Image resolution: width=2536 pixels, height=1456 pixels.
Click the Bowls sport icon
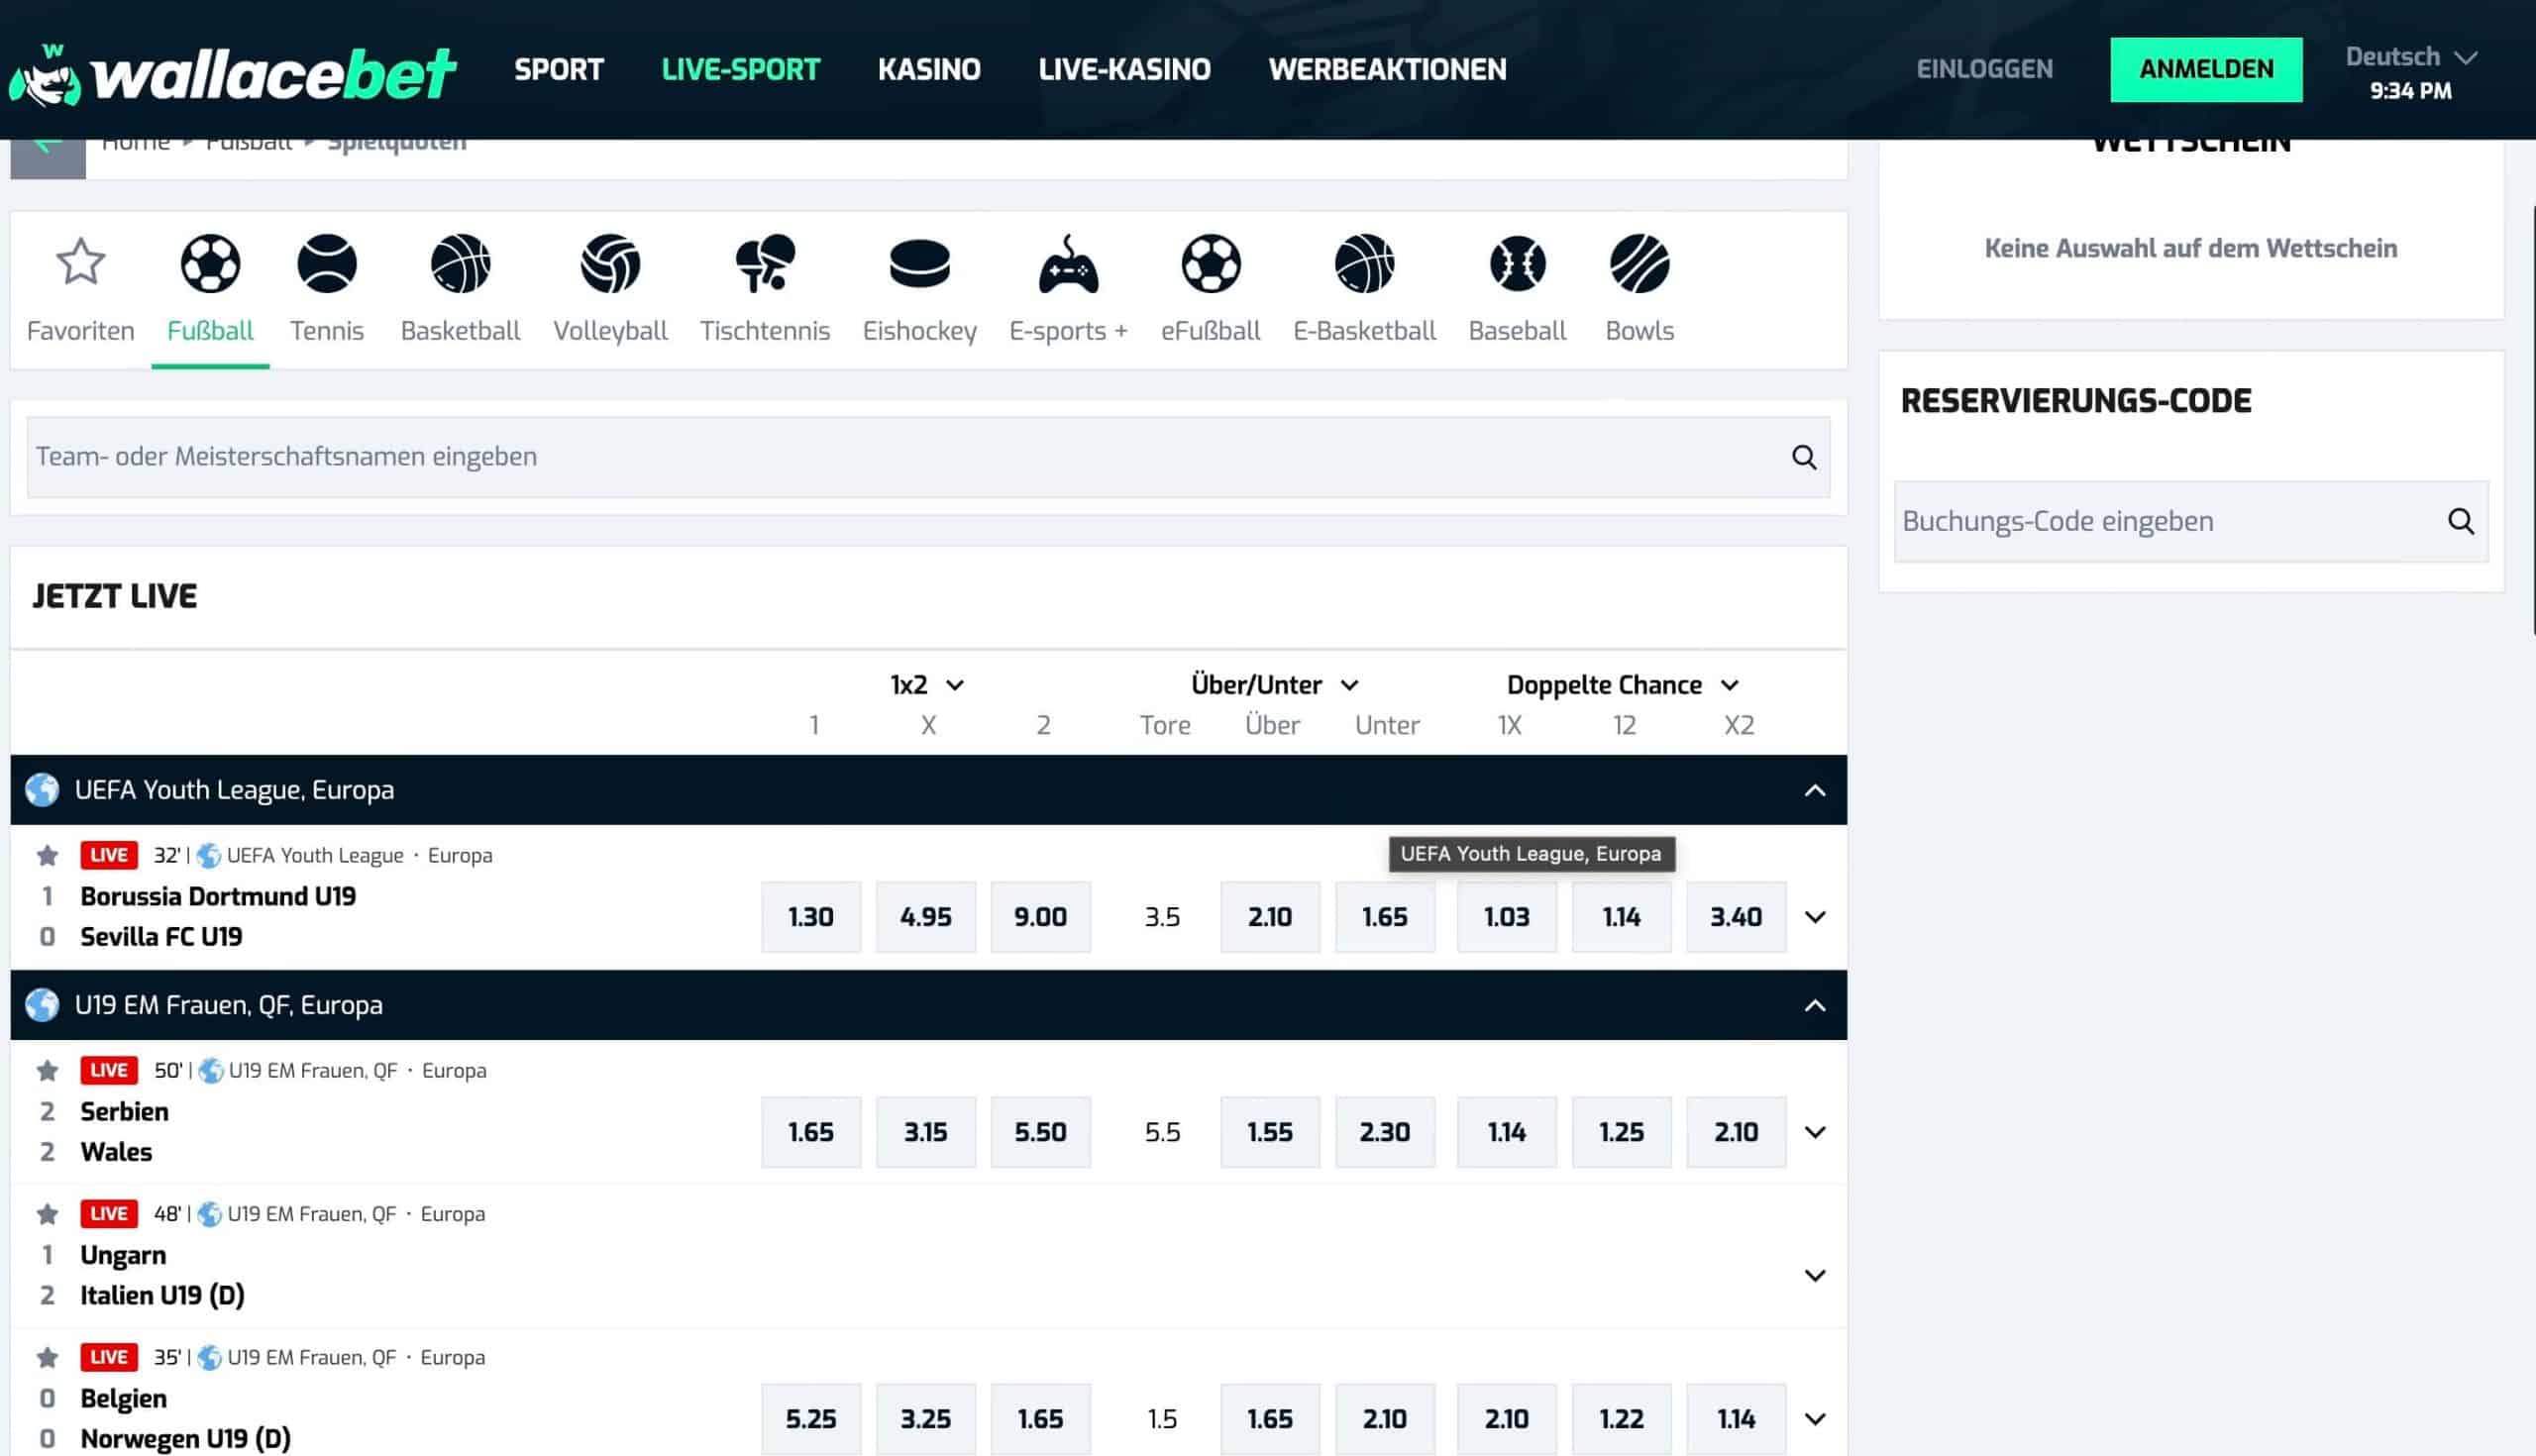tap(1639, 264)
